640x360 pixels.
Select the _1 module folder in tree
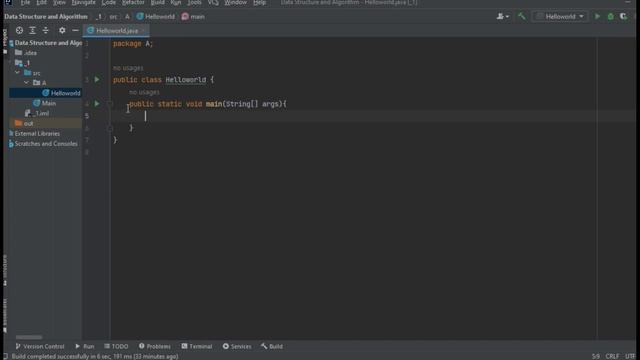tap(22, 63)
